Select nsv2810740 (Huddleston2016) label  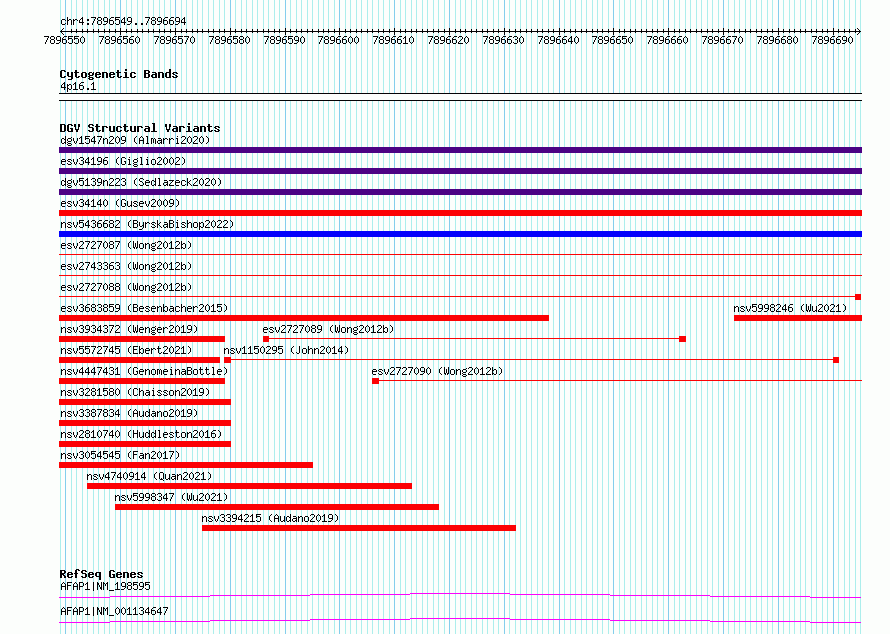coord(141,434)
